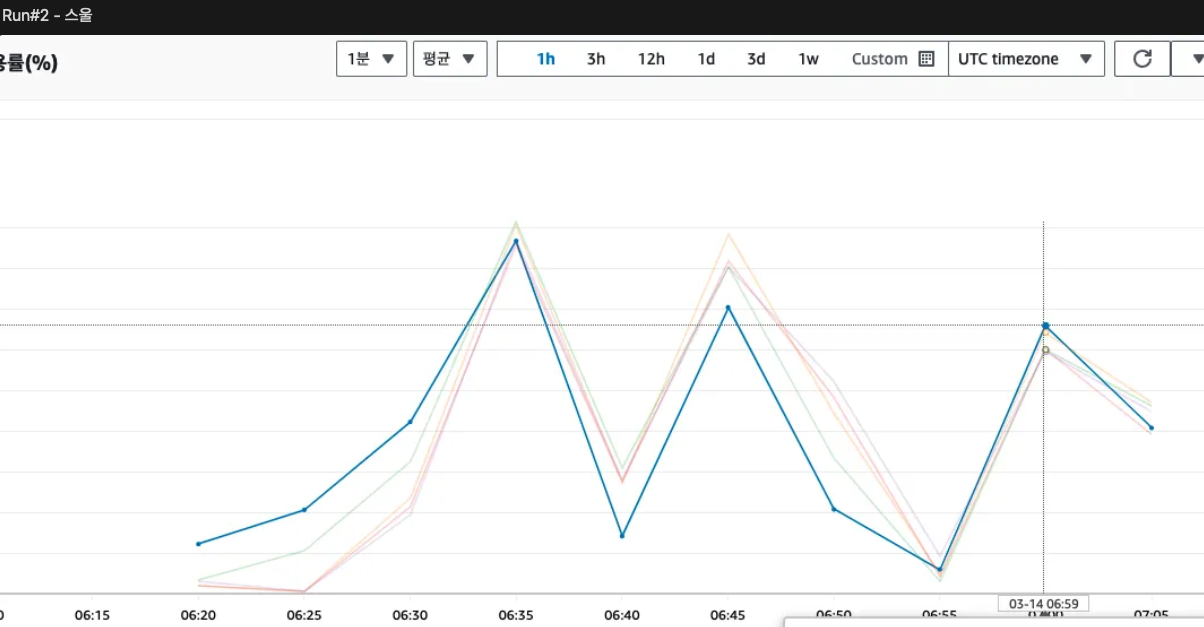Click the refresh graph icon

[x=1142, y=59]
